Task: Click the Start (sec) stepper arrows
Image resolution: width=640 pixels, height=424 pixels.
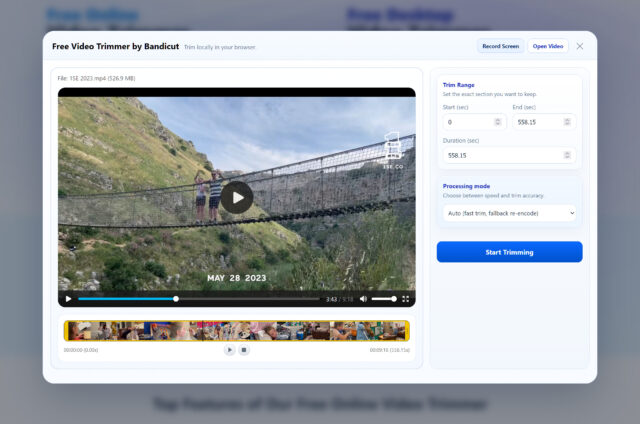Action: [498, 122]
